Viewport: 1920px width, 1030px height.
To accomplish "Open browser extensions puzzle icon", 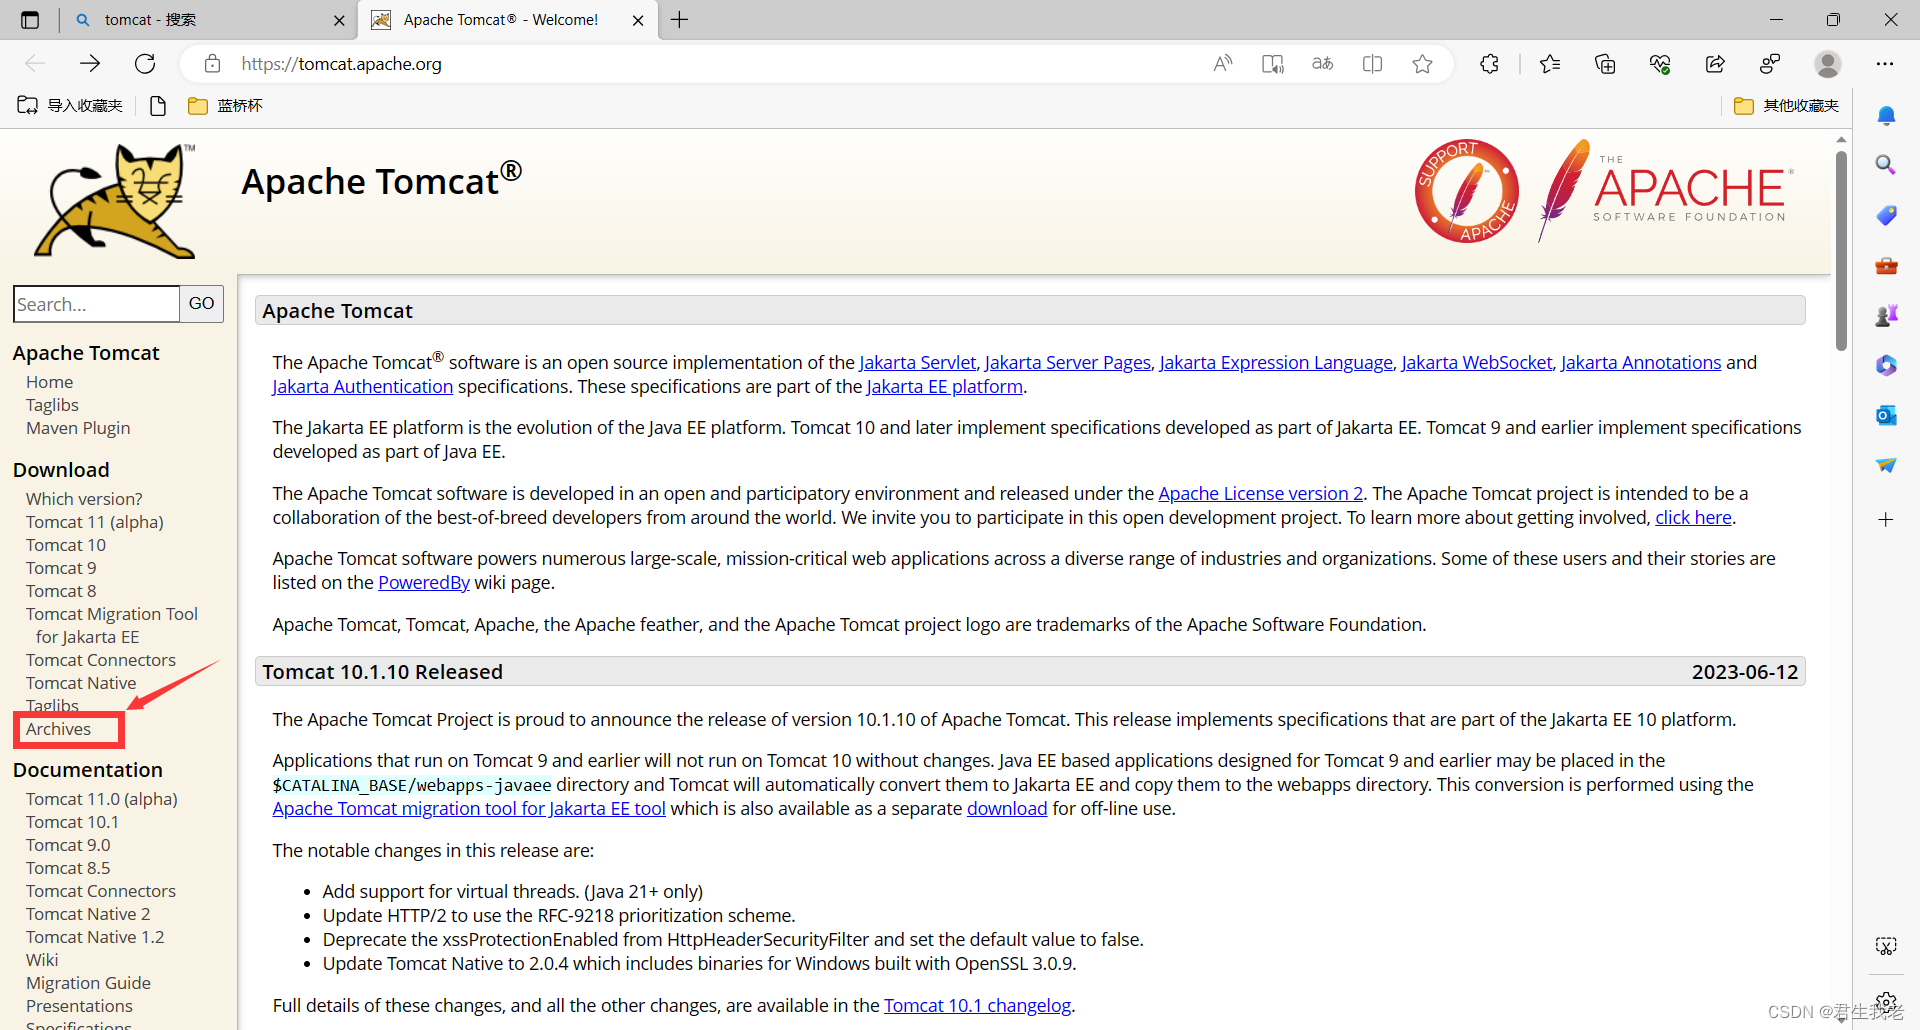I will tap(1489, 64).
